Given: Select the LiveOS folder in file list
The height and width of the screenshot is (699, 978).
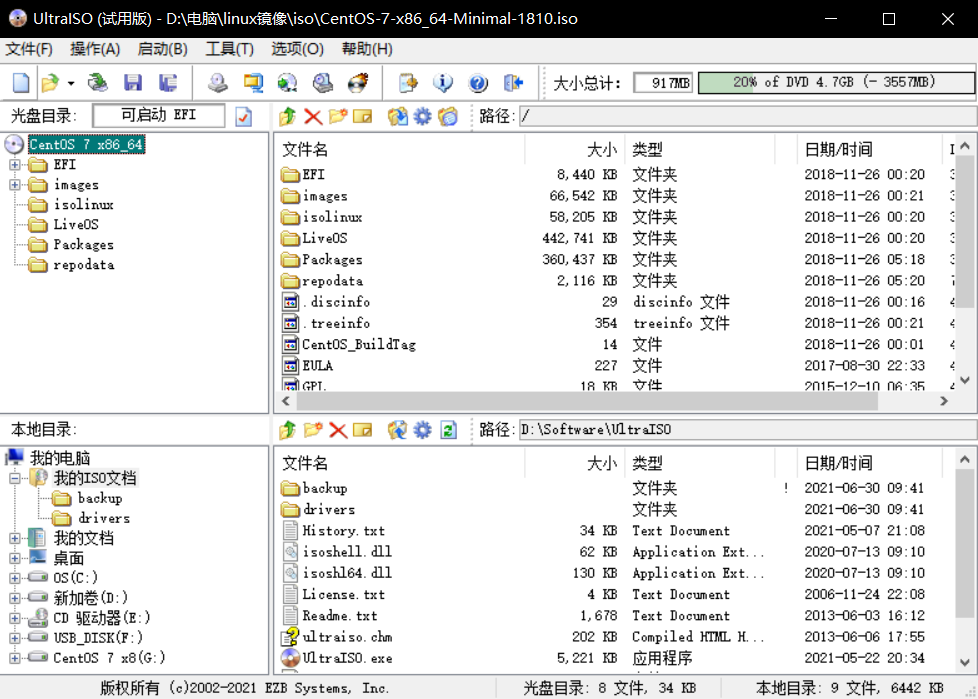Looking at the screenshot, I should tap(324, 238).
